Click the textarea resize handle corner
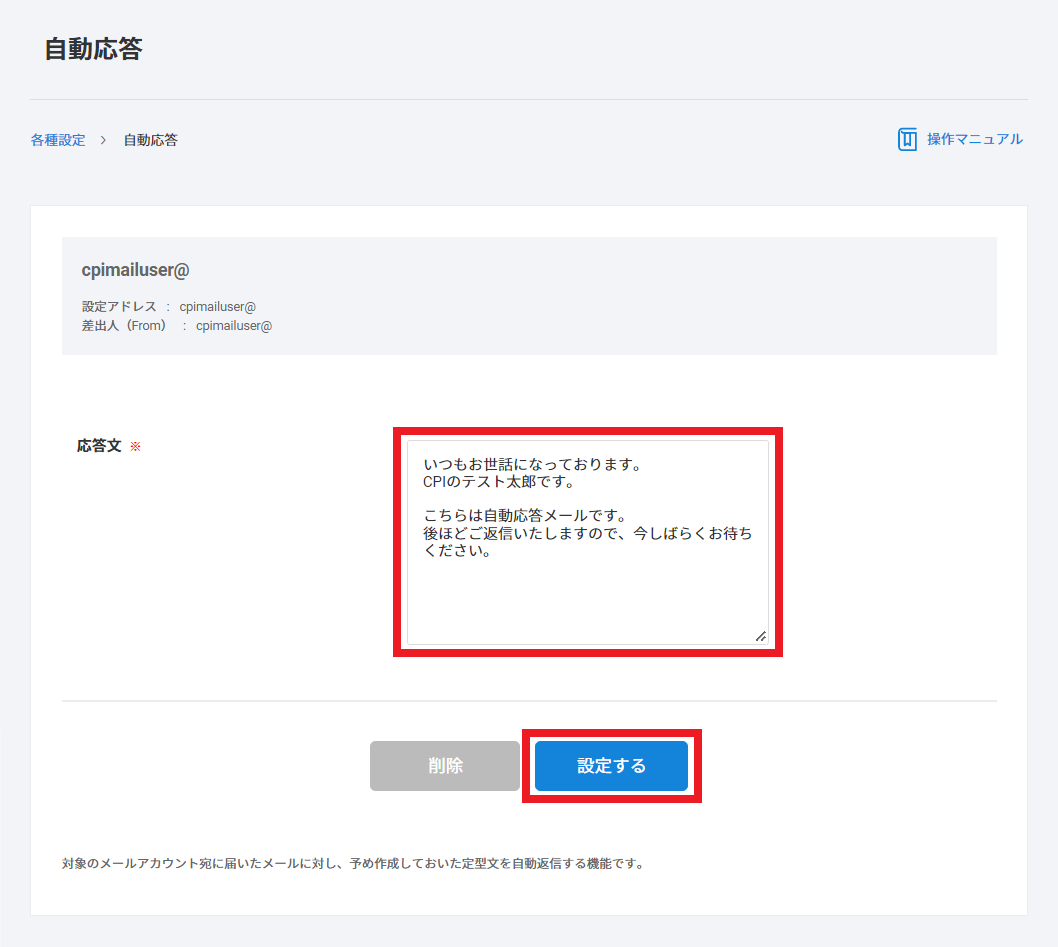 tap(760, 636)
